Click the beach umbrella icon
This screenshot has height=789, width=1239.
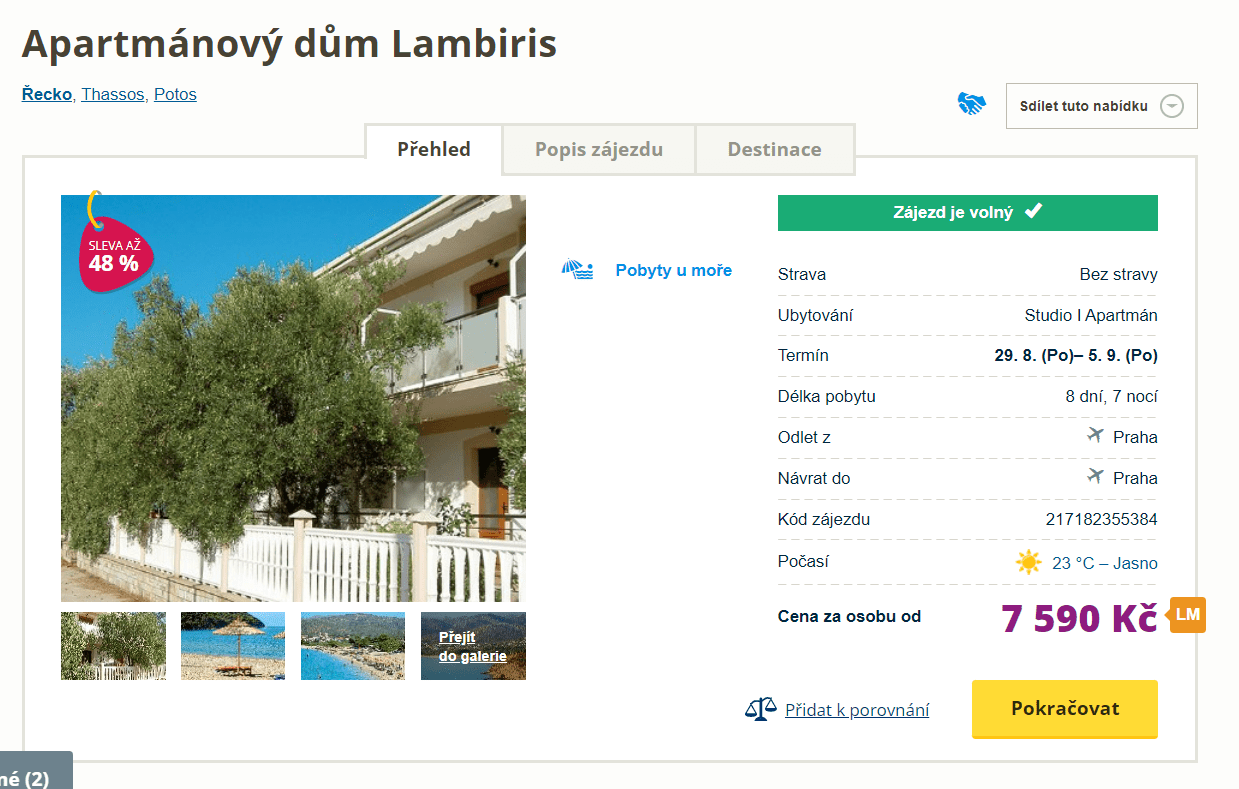[x=577, y=270]
